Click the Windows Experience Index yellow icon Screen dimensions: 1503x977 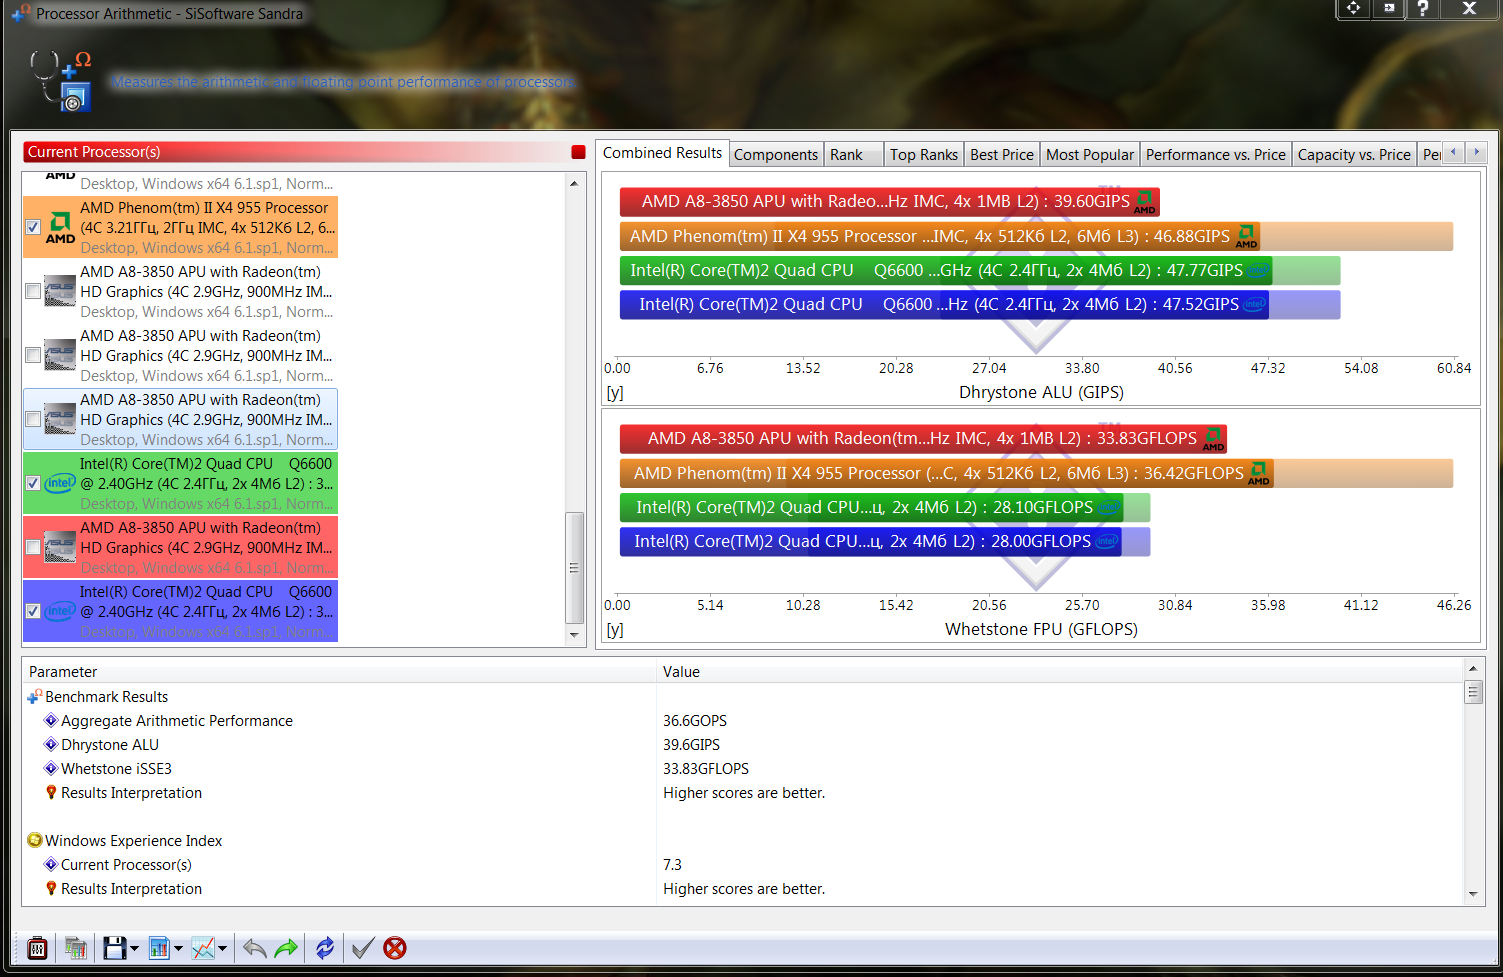click(x=35, y=840)
